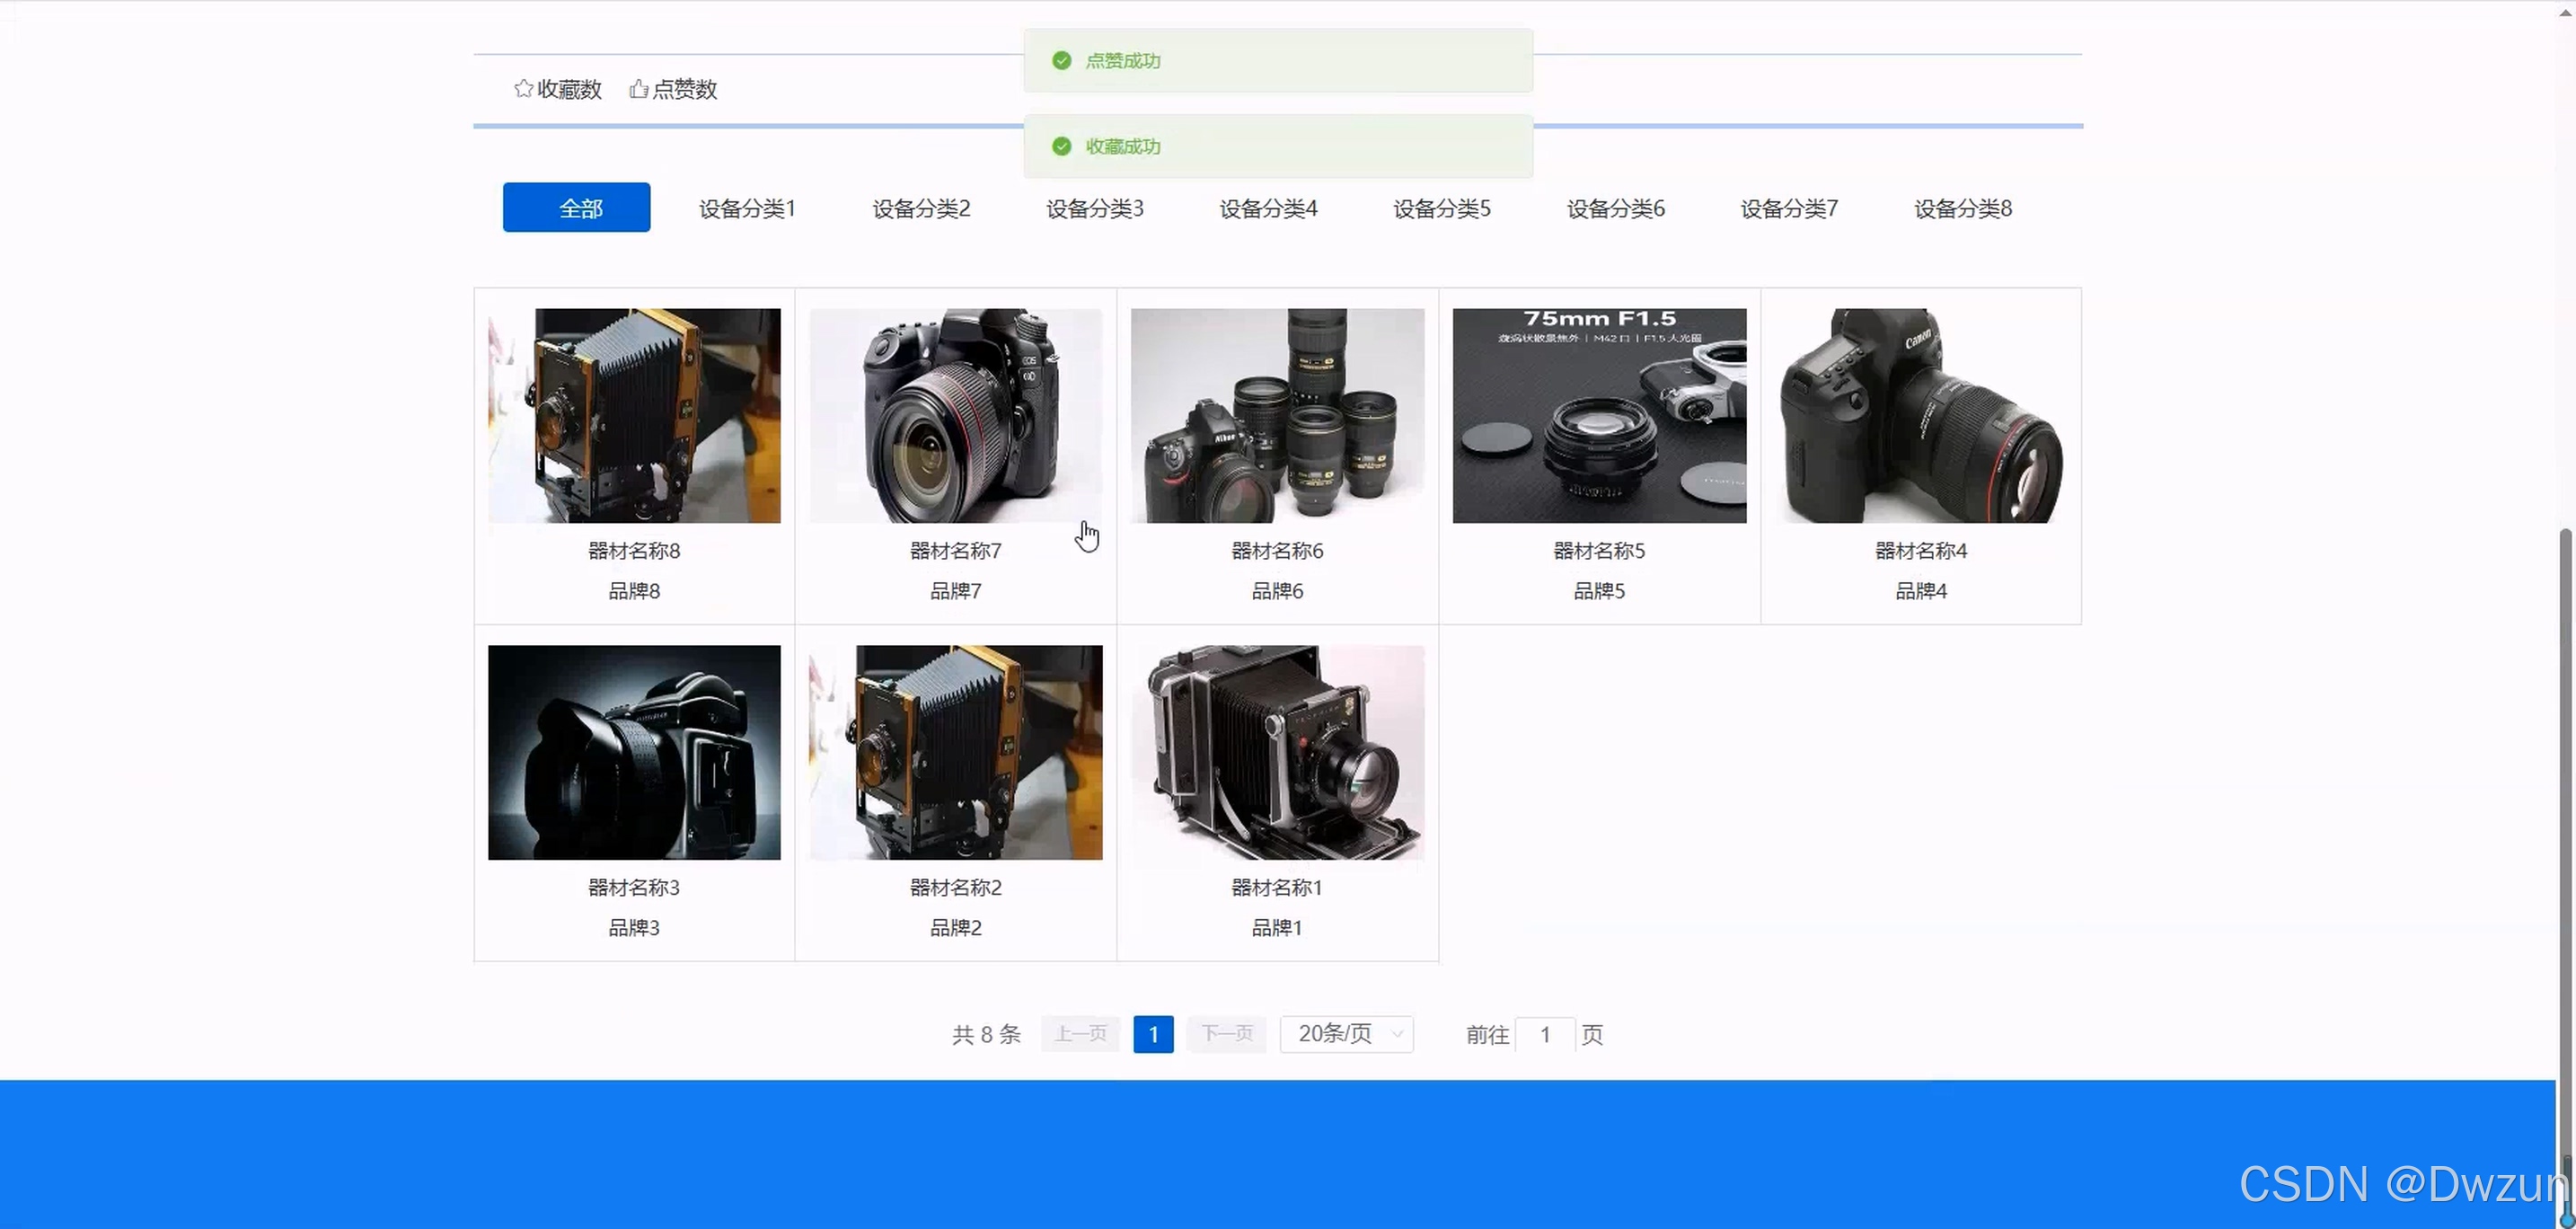The width and height of the screenshot is (2576, 1229).
Task: Expand the 20条/页 page size dropdown
Action: pyautogui.click(x=1346, y=1034)
